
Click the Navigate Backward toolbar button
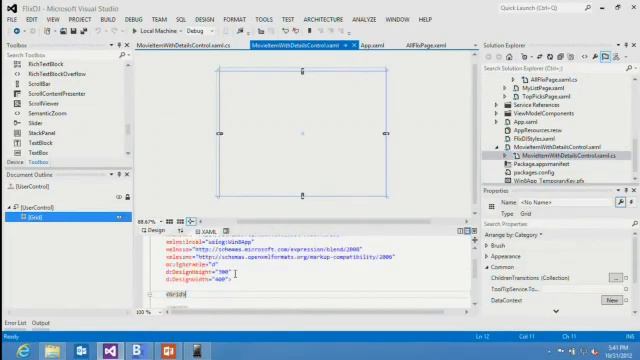[x=16, y=31]
